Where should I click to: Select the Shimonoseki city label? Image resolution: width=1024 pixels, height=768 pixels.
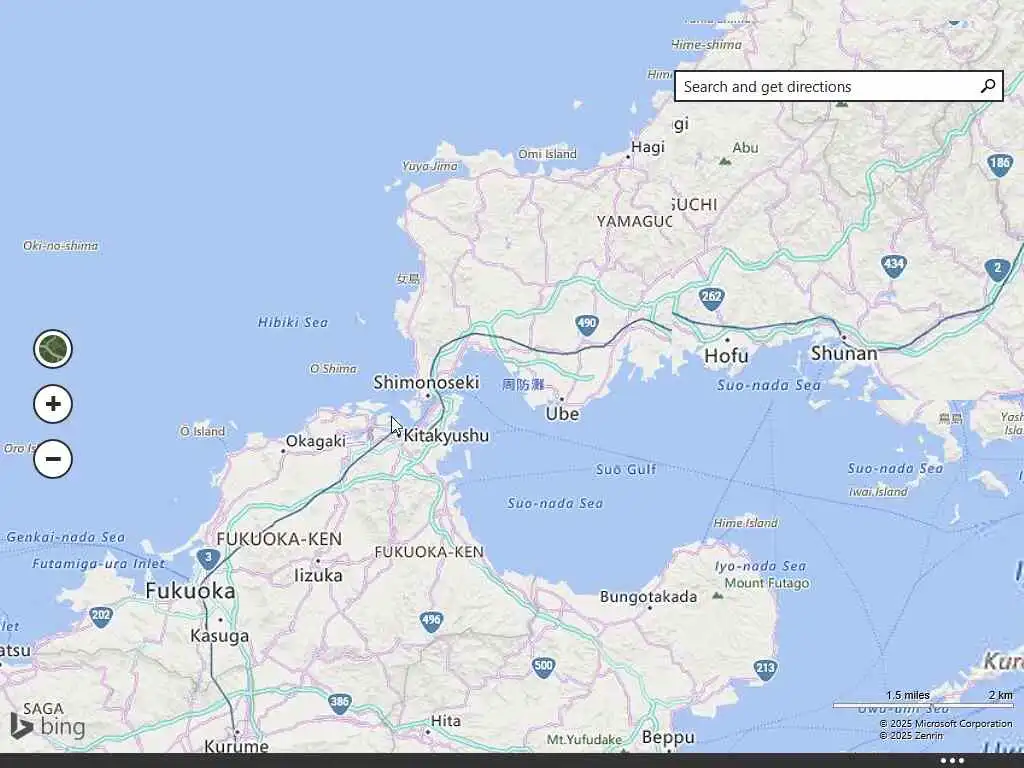(x=426, y=382)
